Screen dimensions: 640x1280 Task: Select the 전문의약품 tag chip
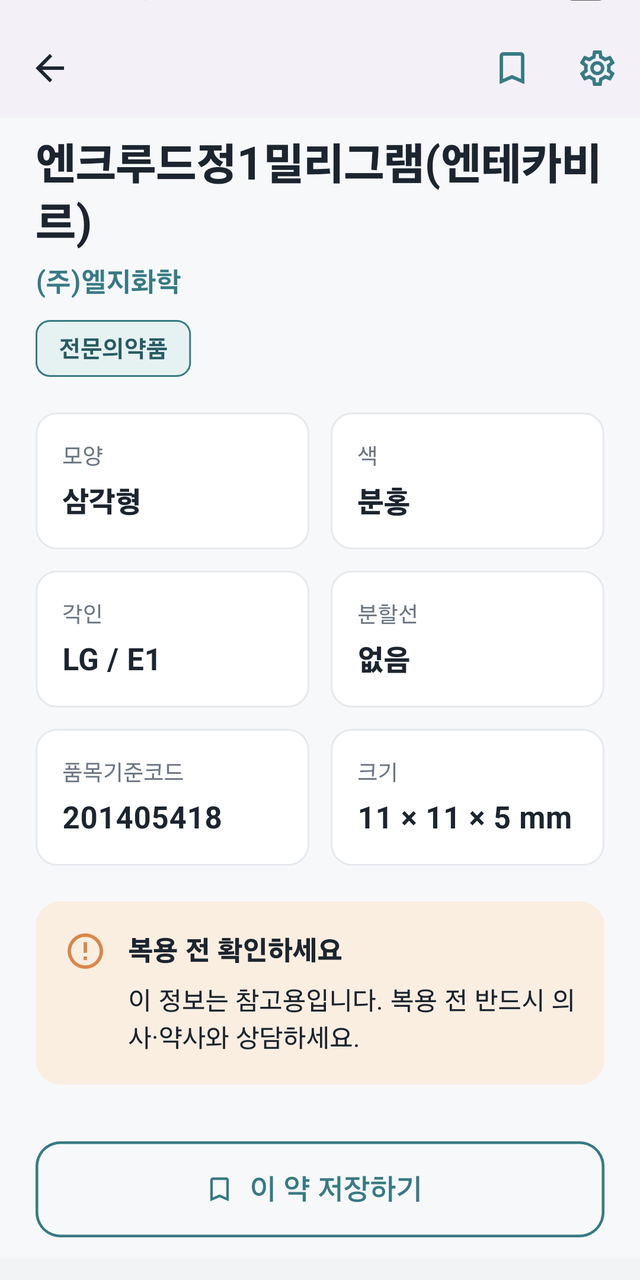(x=113, y=349)
